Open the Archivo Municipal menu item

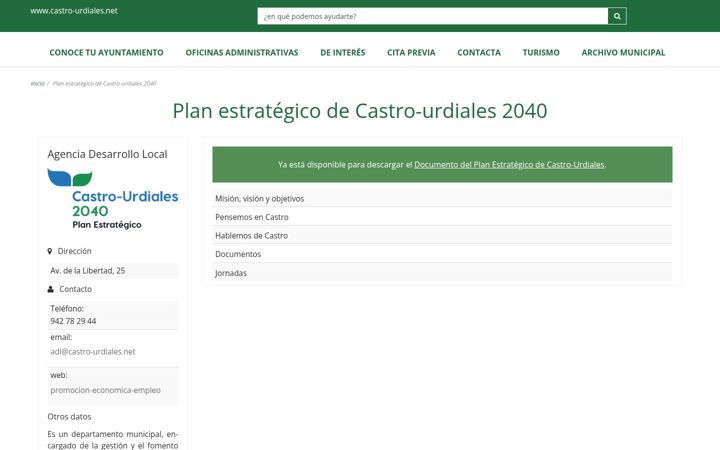623,52
